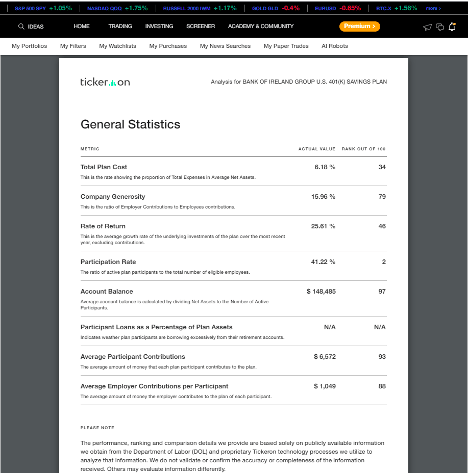Click the Participation Rate metric
This screenshot has width=468, height=473.
(108, 262)
